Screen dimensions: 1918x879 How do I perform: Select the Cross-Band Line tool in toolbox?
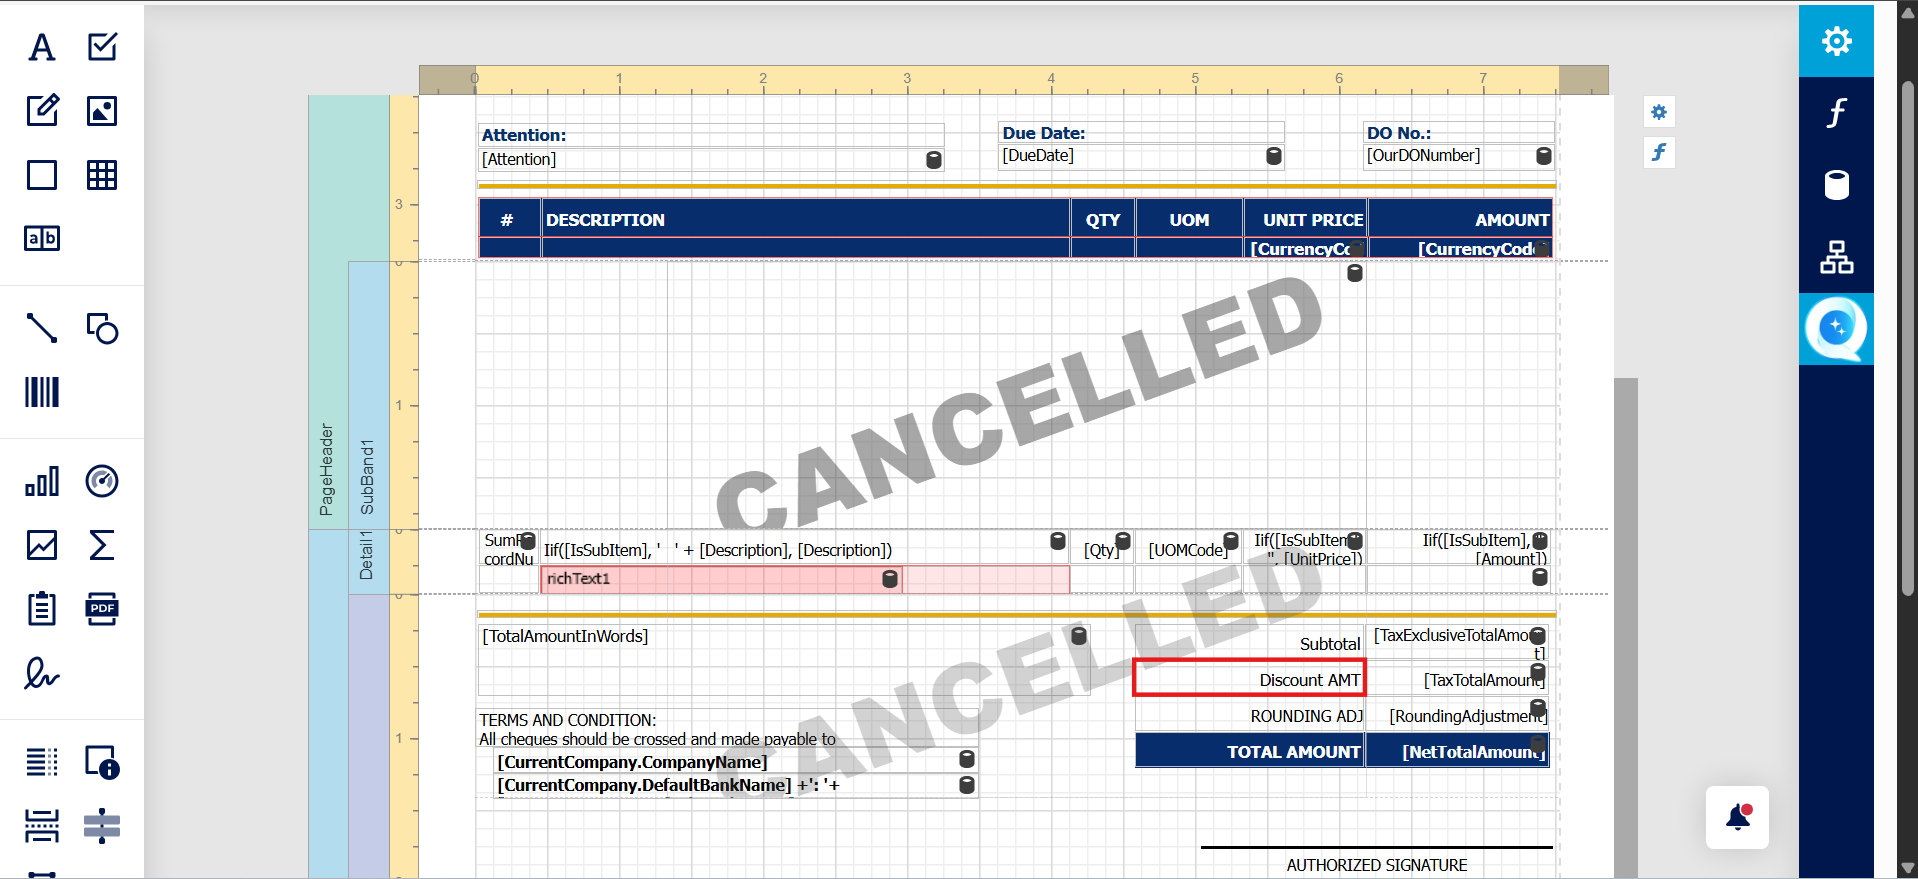click(x=102, y=826)
